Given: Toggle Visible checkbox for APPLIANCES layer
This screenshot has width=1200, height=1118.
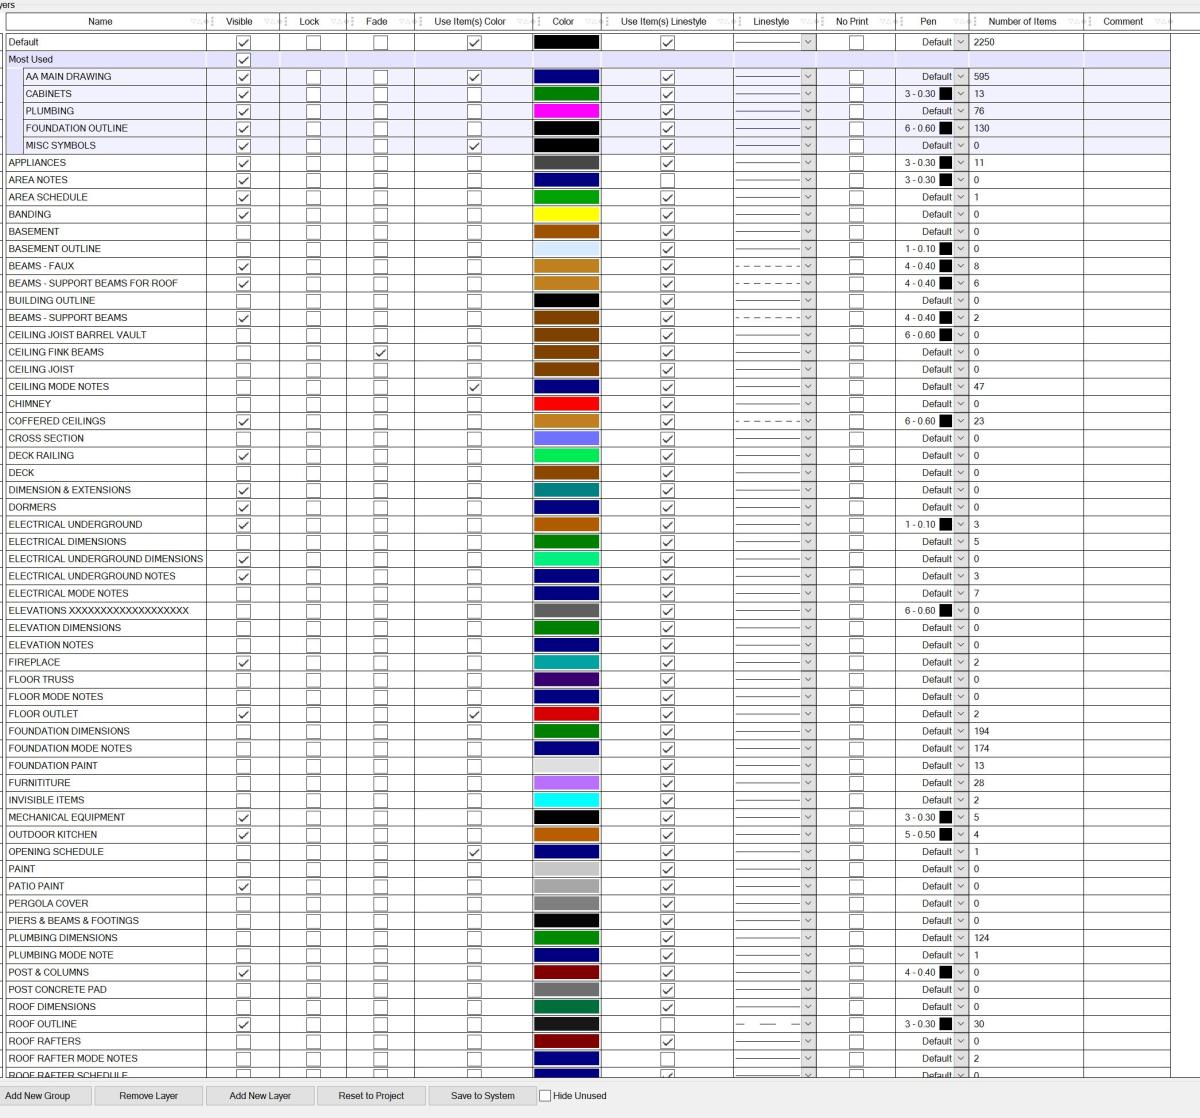Looking at the screenshot, I should (x=243, y=163).
